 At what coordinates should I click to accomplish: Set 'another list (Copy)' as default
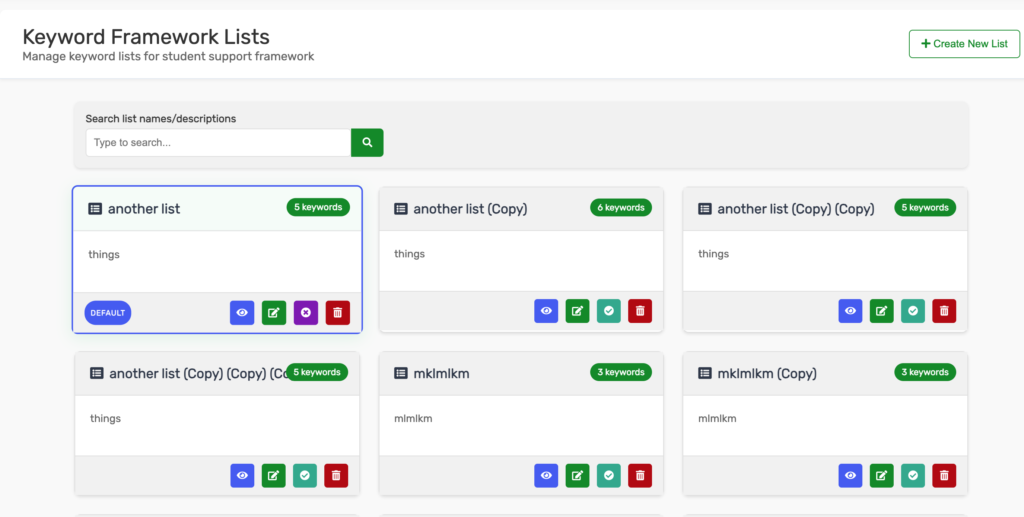tap(608, 311)
